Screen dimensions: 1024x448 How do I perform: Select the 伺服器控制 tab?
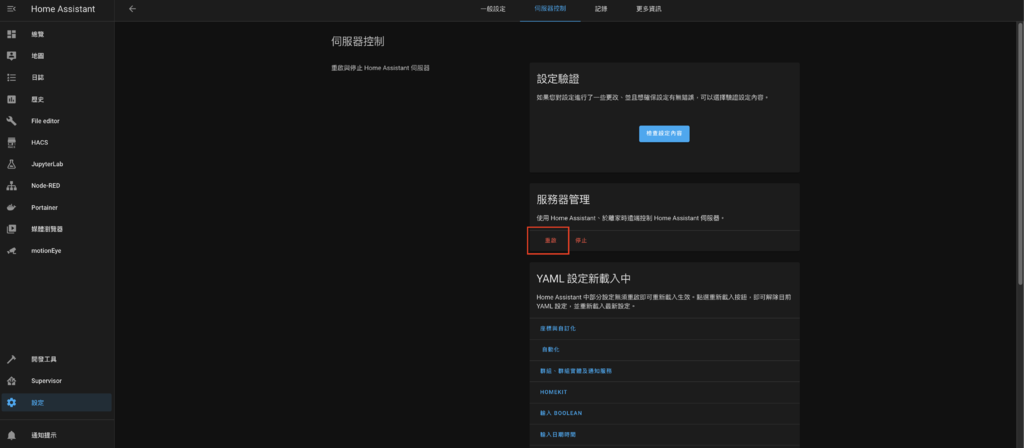(x=550, y=10)
